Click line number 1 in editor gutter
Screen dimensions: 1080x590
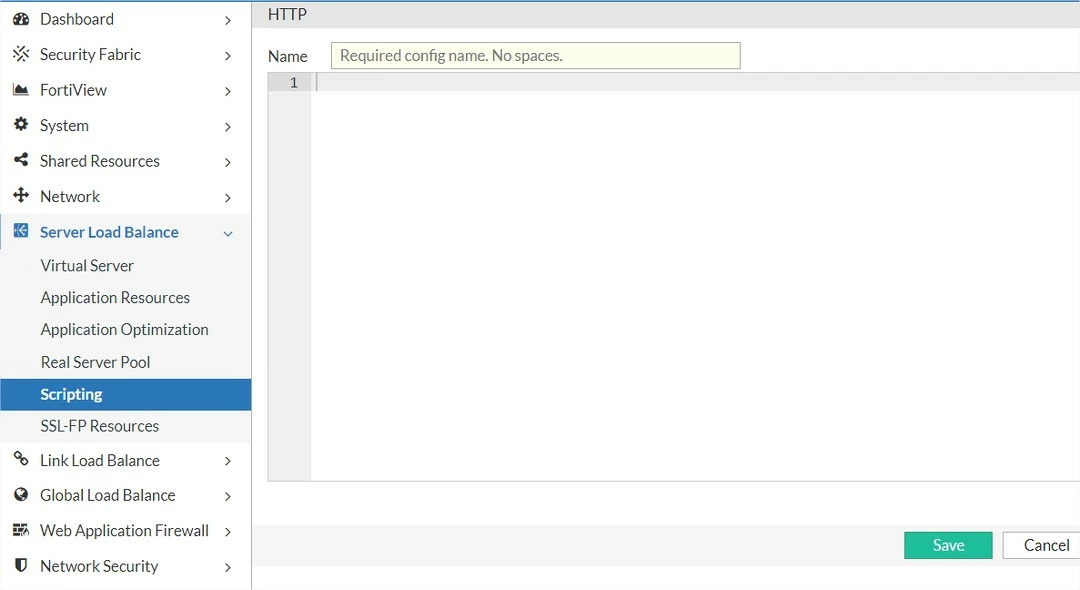pos(293,83)
